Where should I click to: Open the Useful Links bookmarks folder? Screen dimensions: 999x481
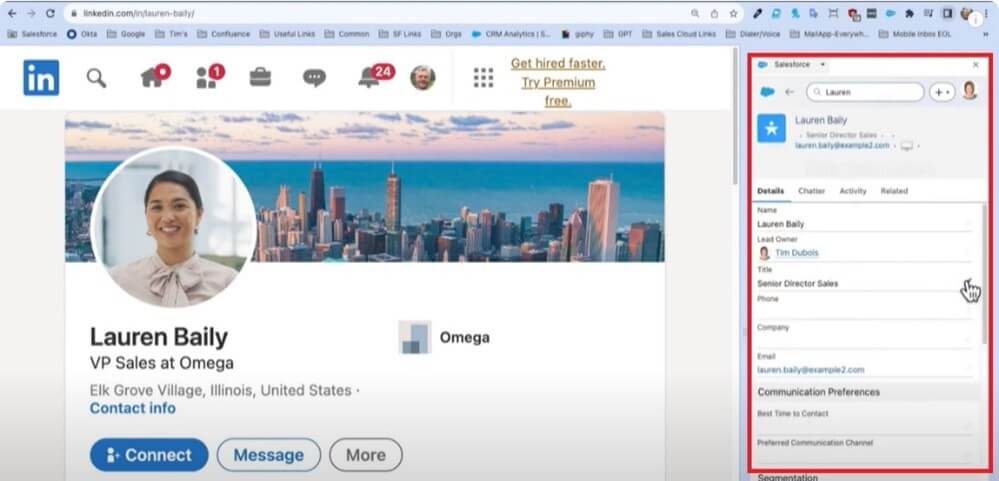pos(287,34)
